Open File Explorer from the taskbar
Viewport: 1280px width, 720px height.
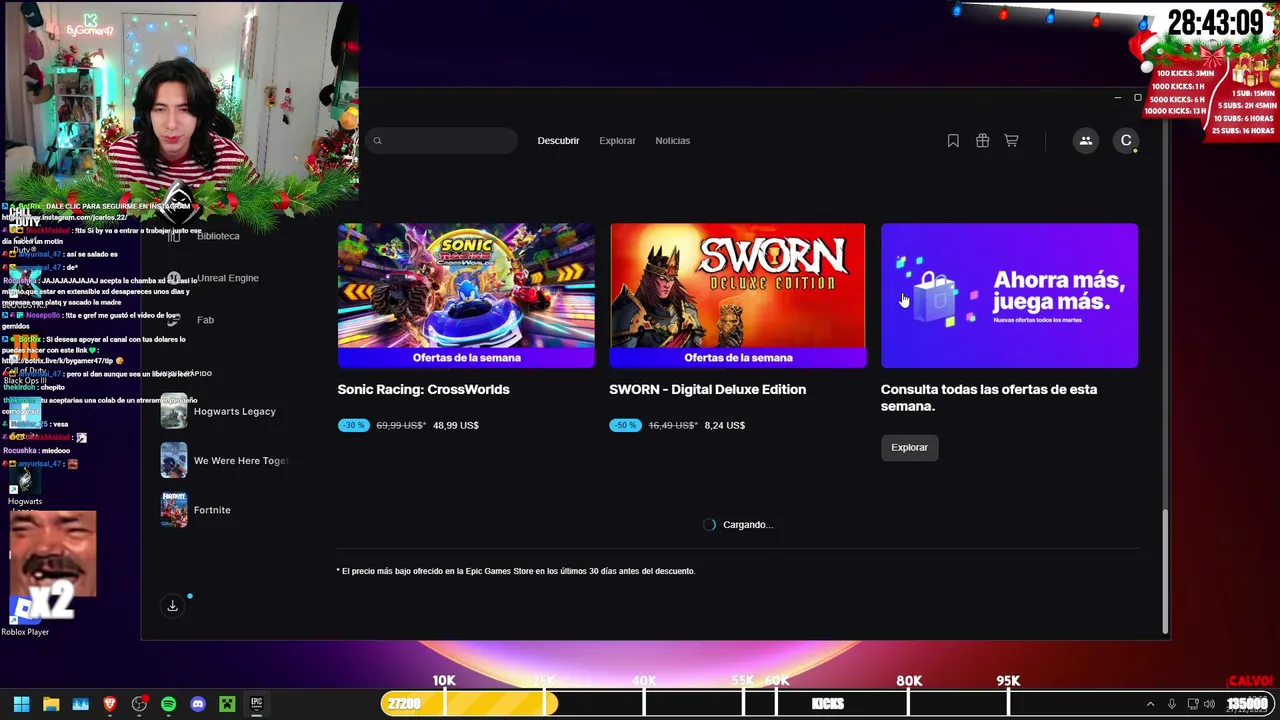point(51,704)
